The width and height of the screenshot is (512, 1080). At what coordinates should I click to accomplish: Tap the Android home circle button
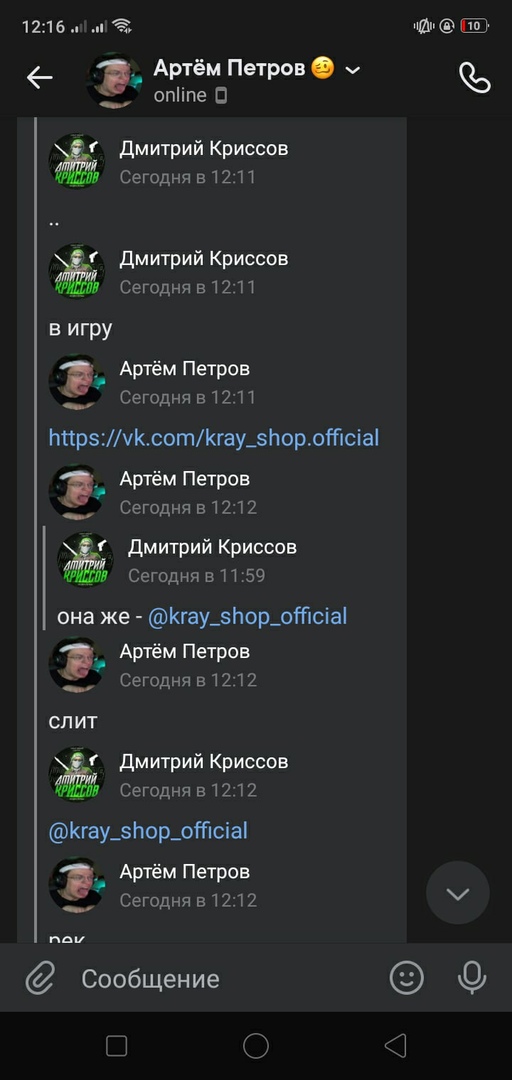(256, 1047)
